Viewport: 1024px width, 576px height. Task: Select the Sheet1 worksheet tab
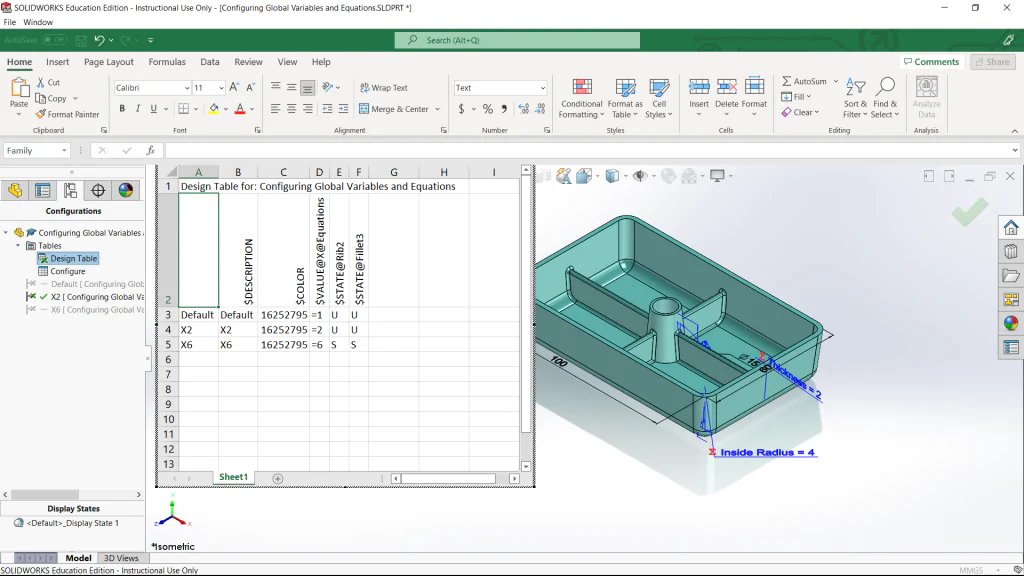[x=233, y=477]
